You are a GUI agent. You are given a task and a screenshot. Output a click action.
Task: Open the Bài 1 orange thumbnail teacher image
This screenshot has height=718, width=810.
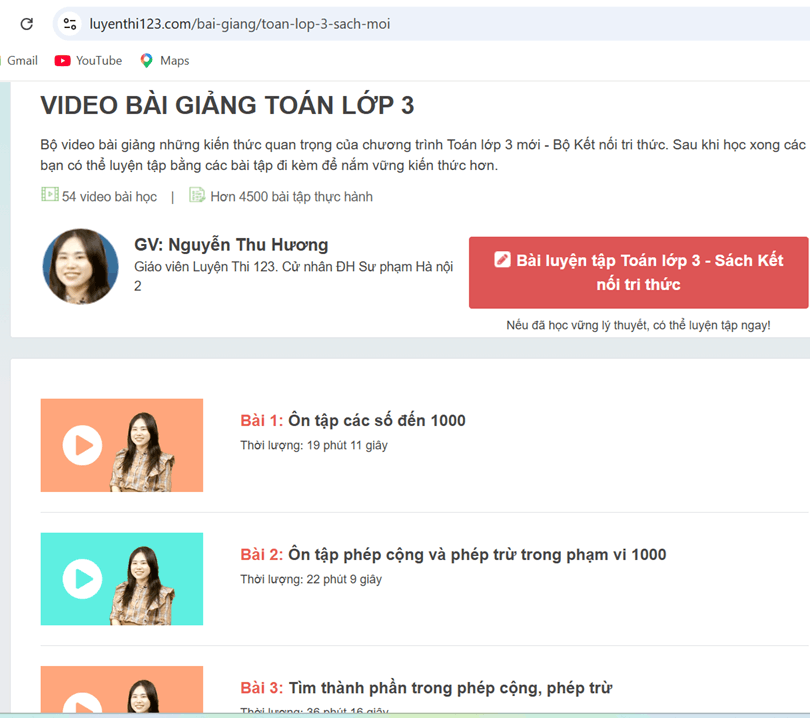point(143,452)
